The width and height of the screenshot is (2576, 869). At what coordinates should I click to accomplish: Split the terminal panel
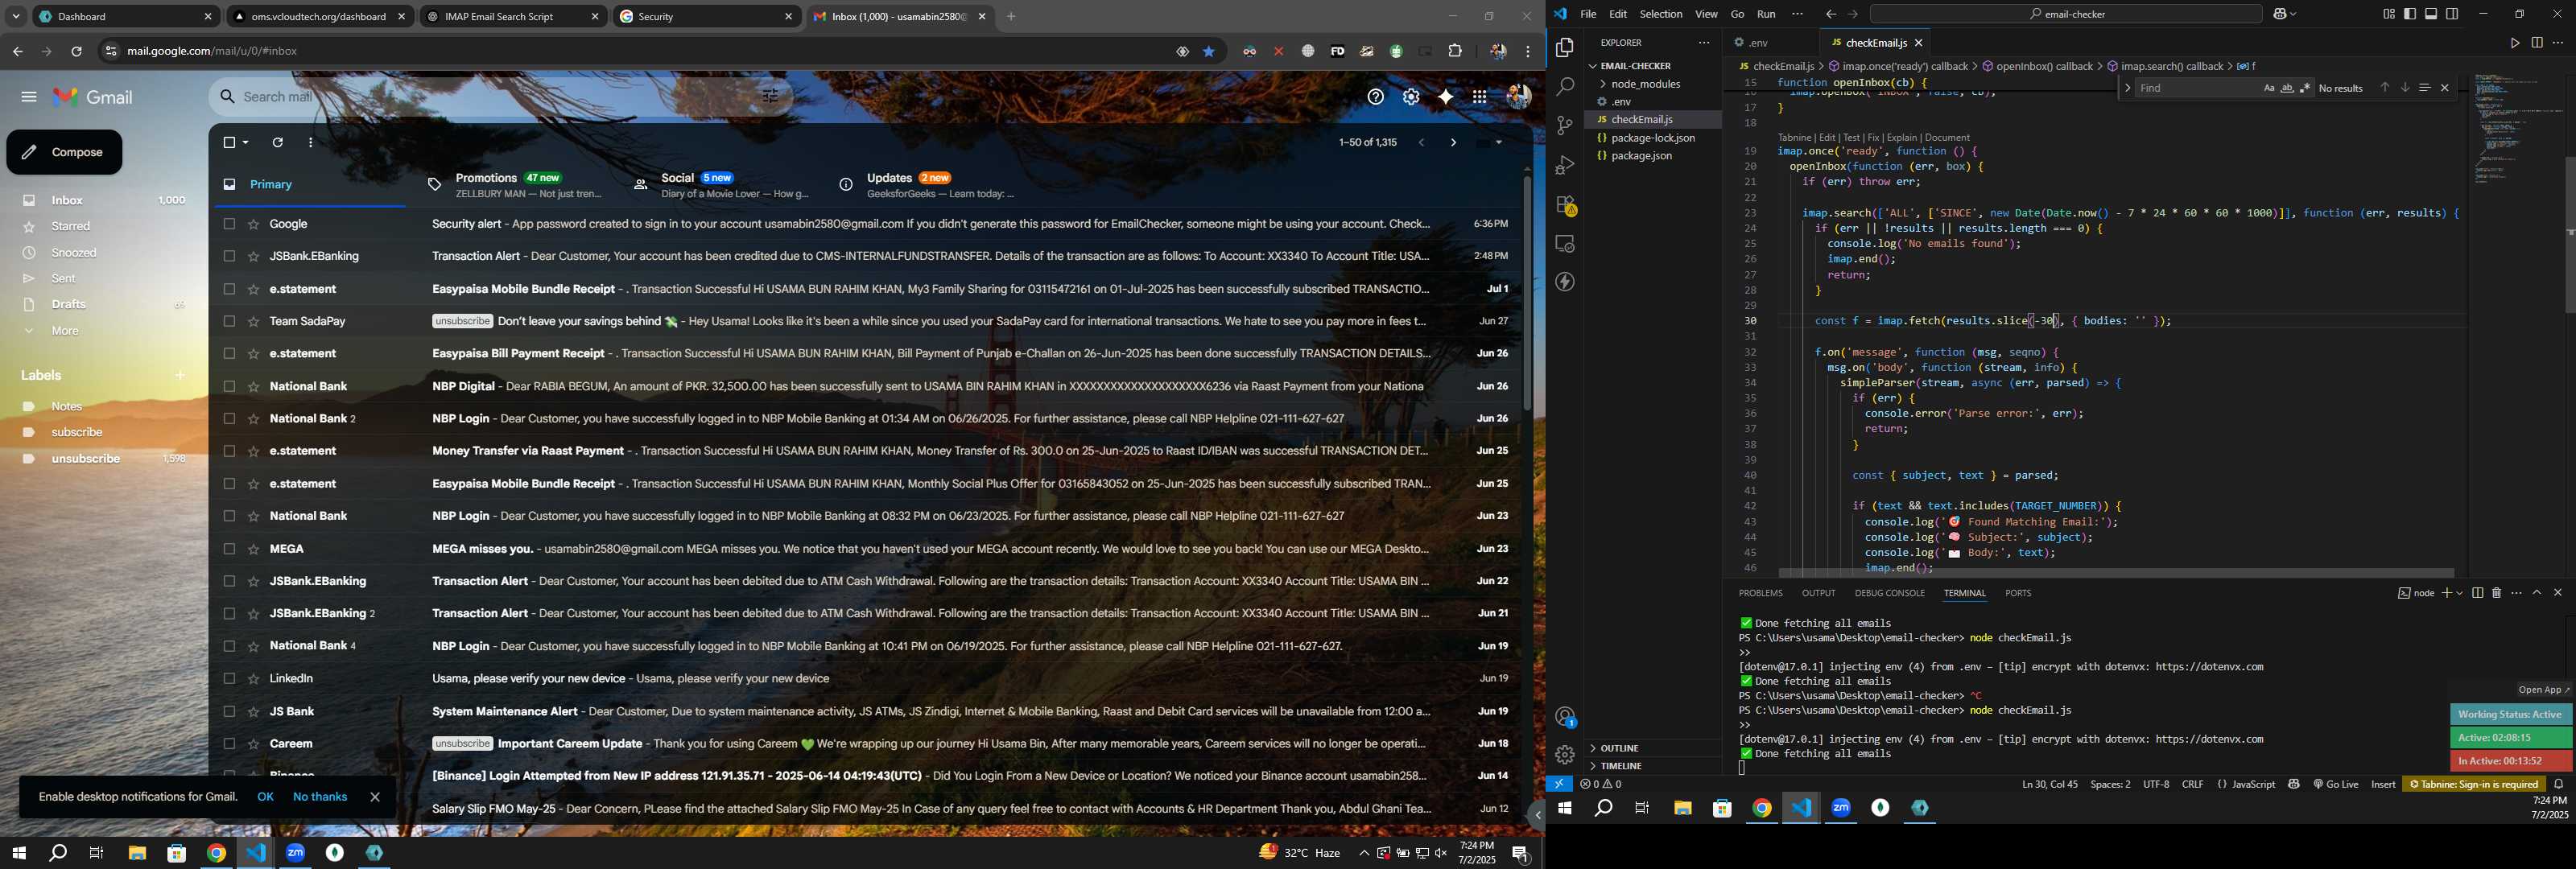2477,593
